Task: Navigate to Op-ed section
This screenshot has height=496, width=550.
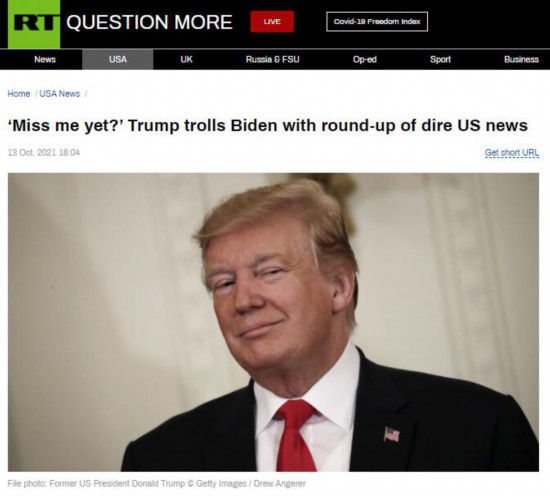Action: (365, 59)
